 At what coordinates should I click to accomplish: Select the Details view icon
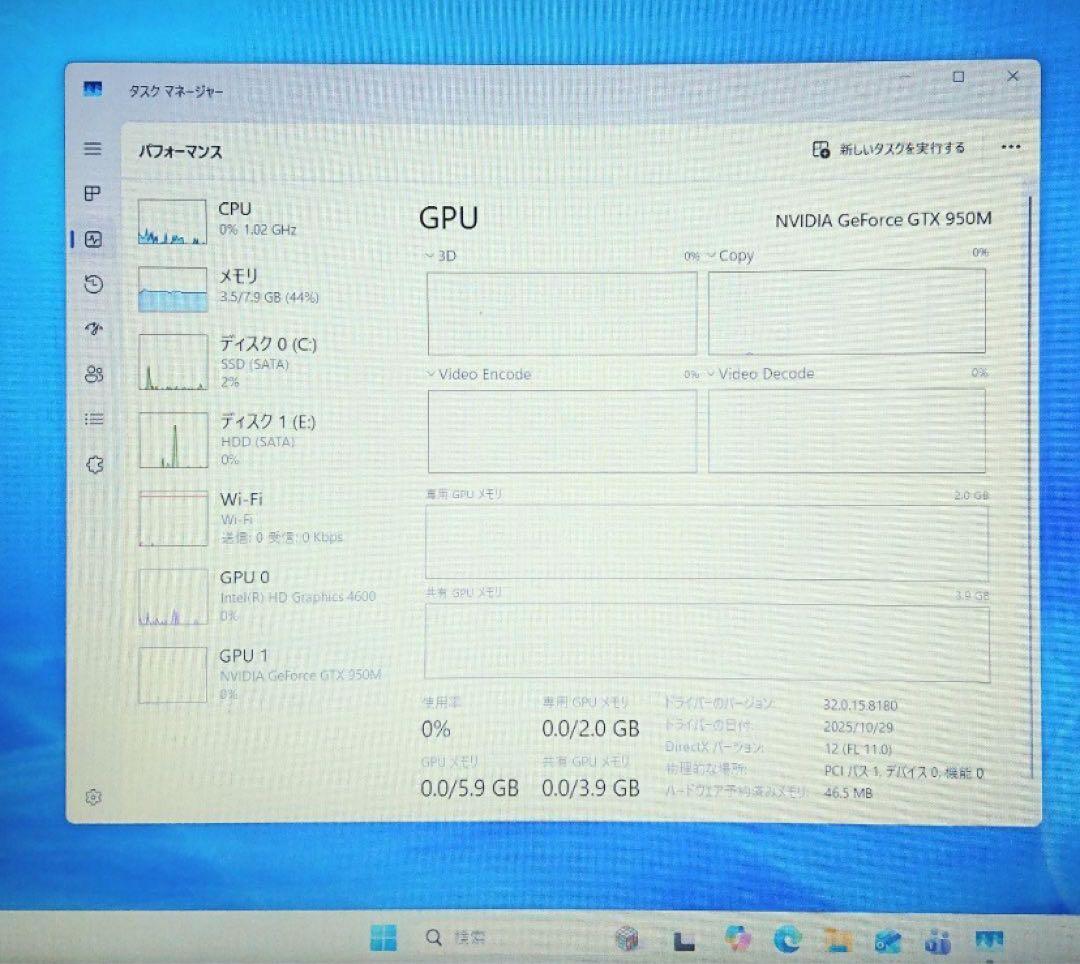[x=93, y=419]
